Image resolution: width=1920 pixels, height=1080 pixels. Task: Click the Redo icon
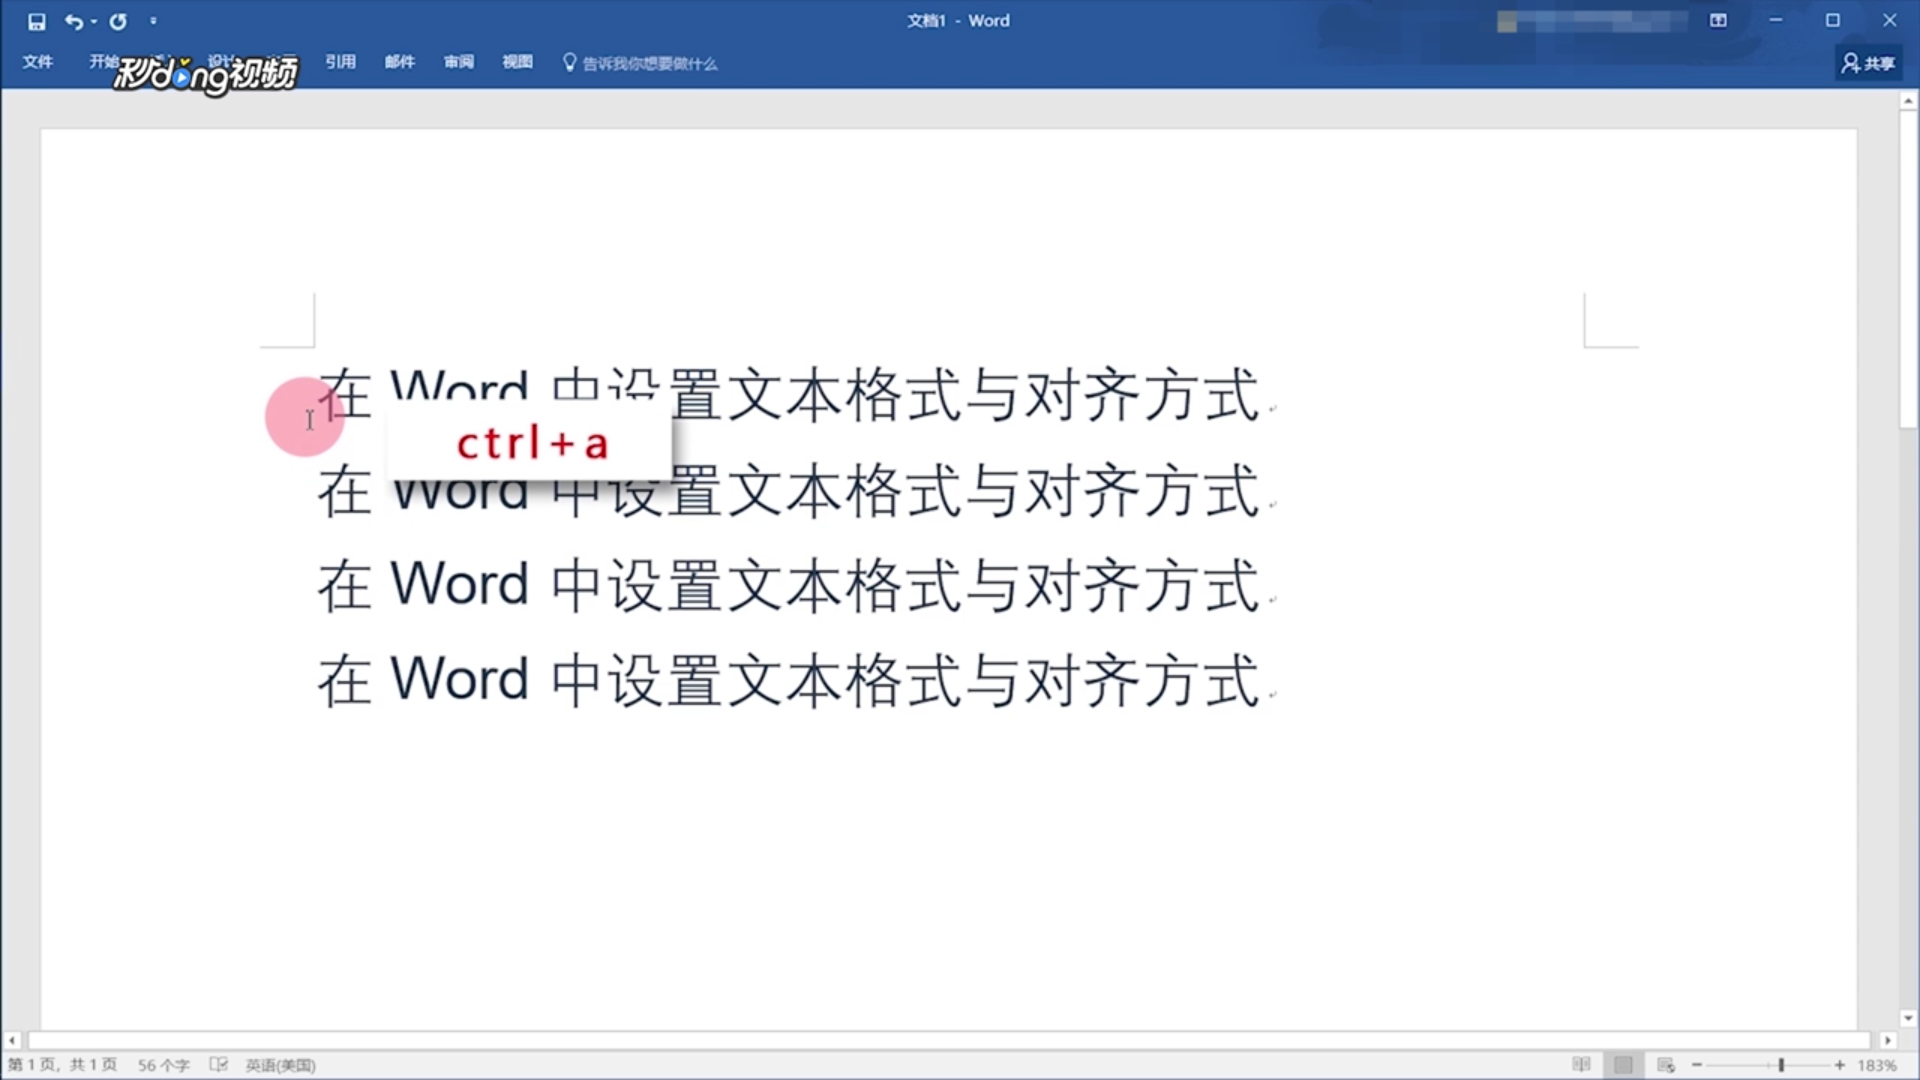click(x=118, y=20)
